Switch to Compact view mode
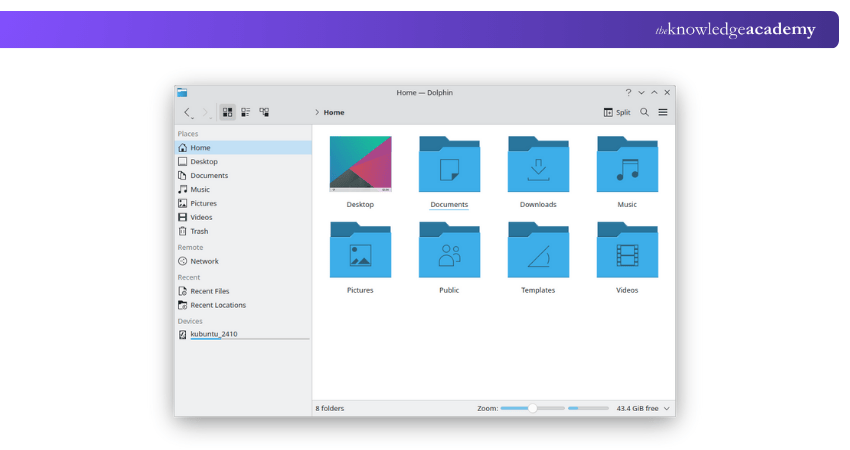 coord(245,113)
